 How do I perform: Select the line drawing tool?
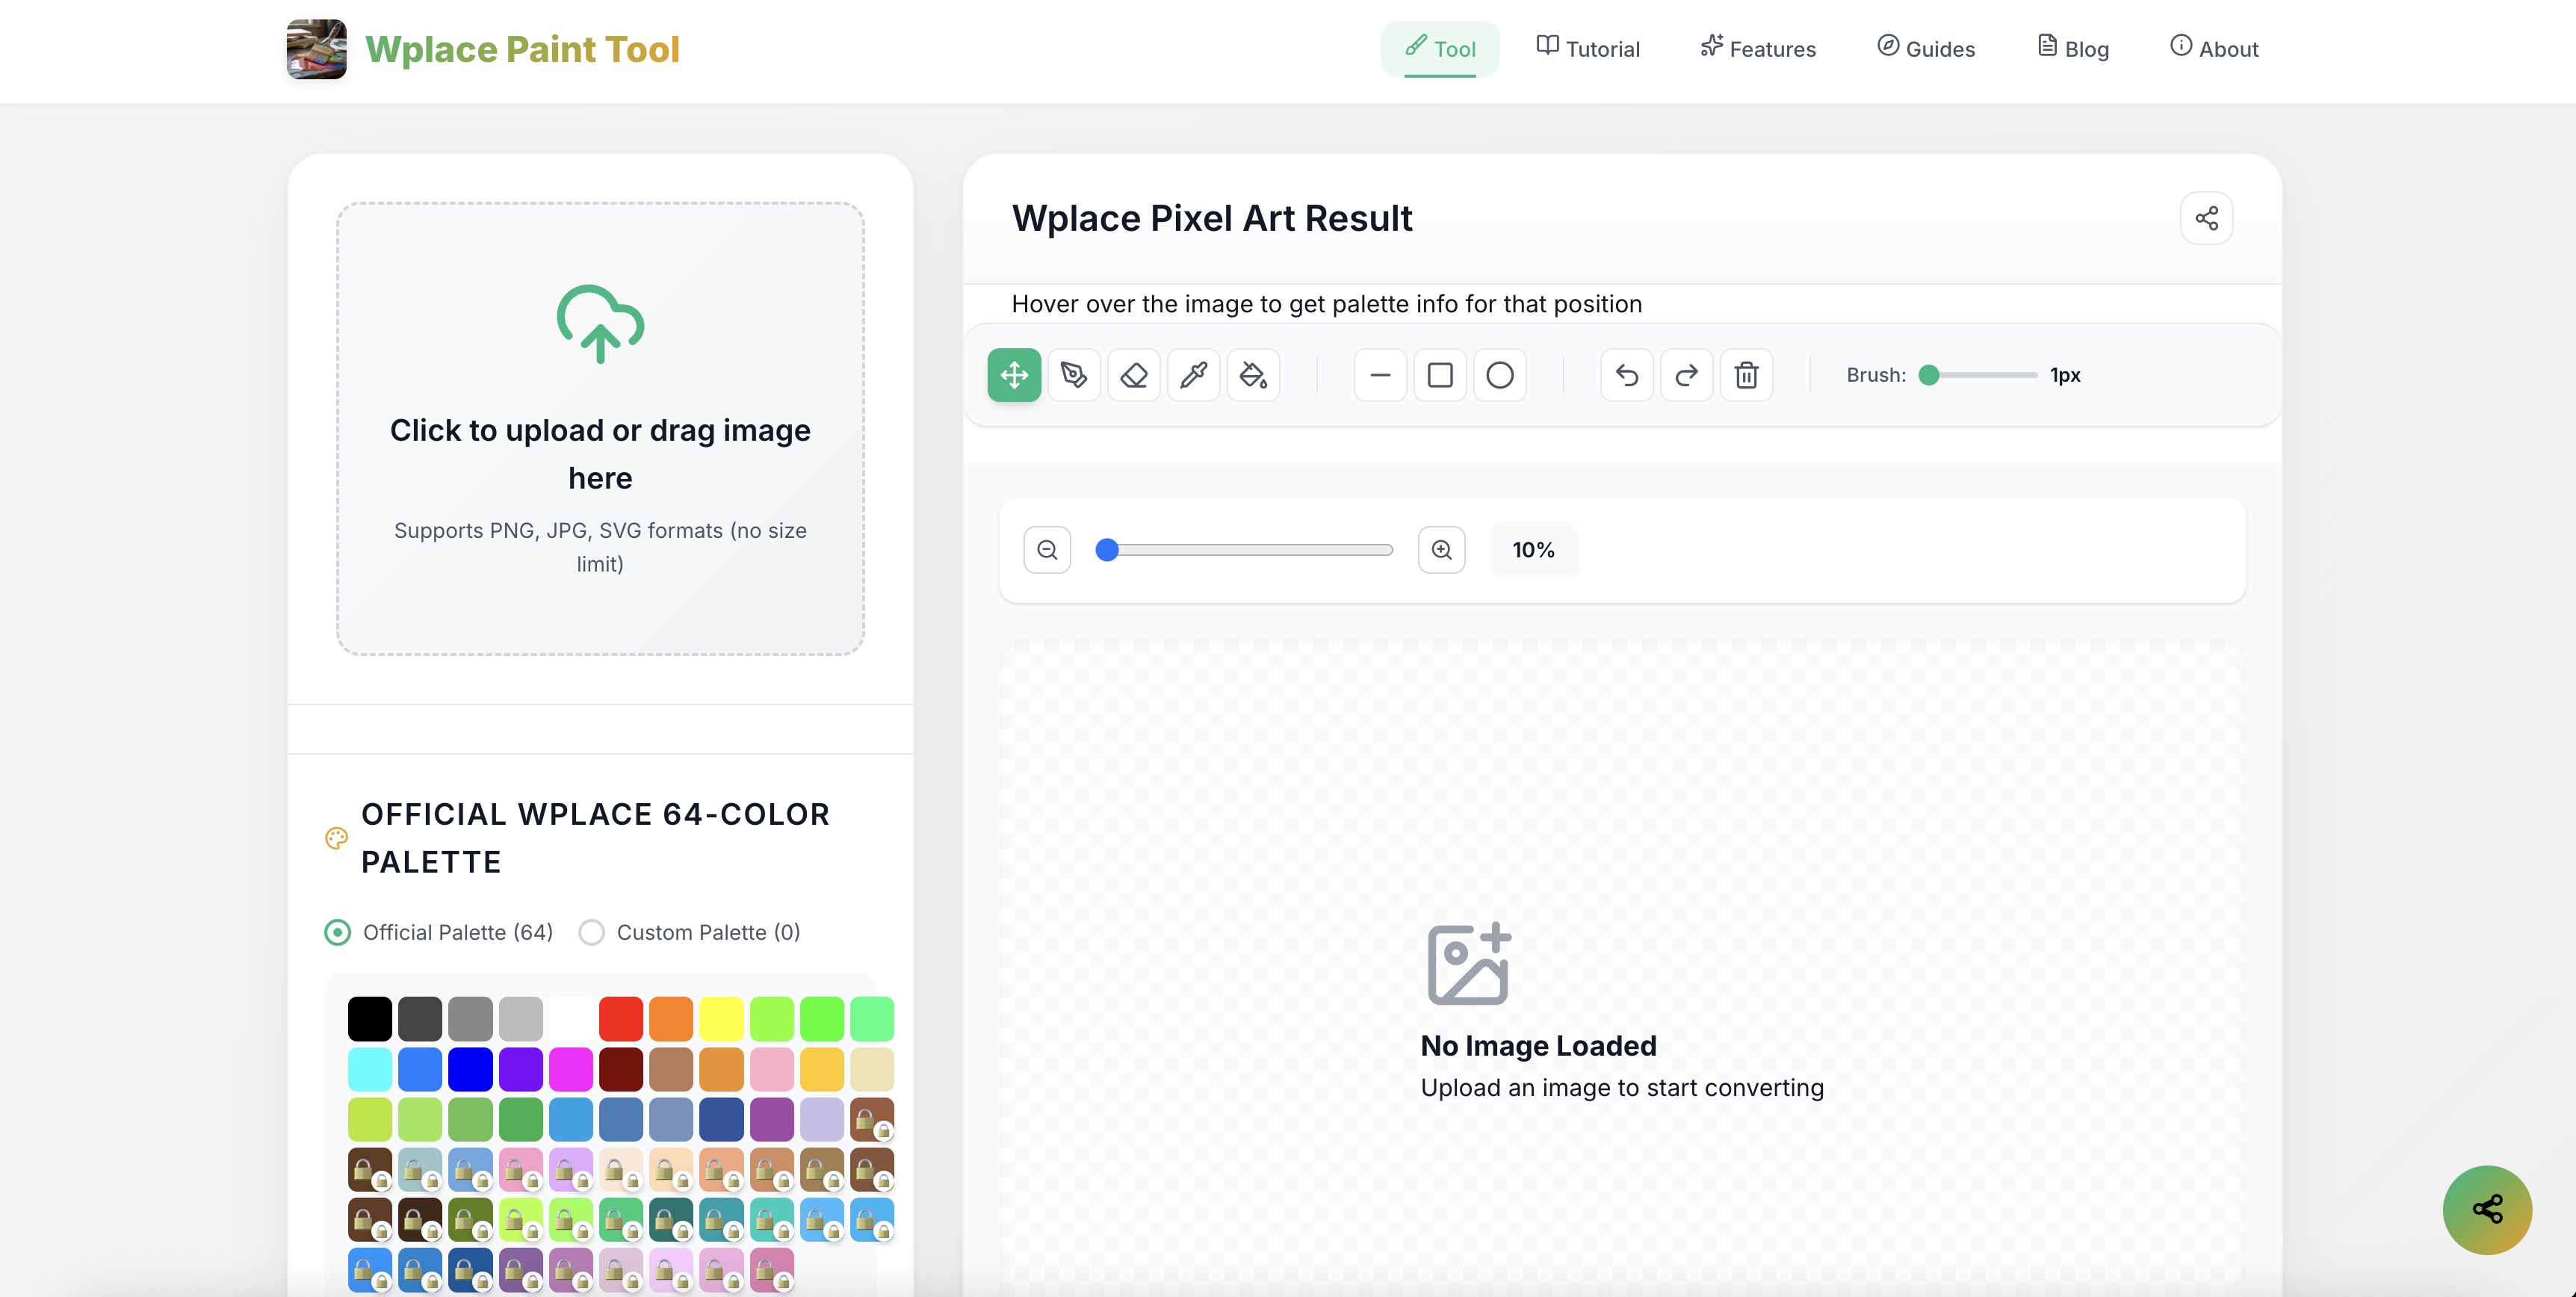pyautogui.click(x=1380, y=375)
